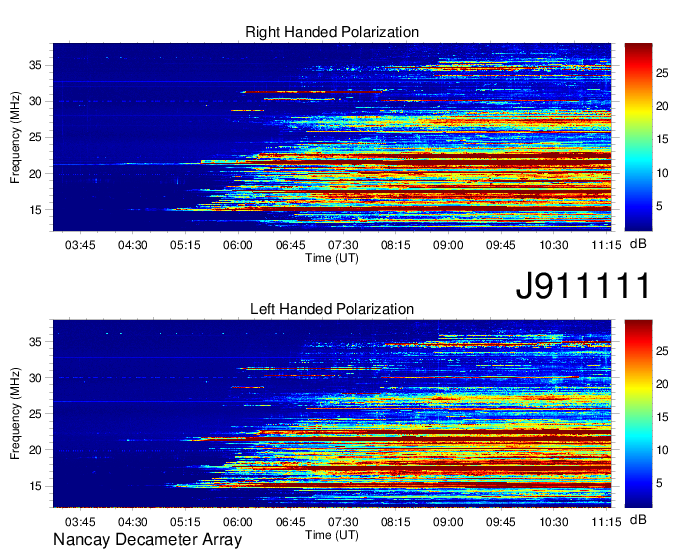Click 15 value on Left Handed color bar
Viewport: 680px width, 552px height.
662,417
